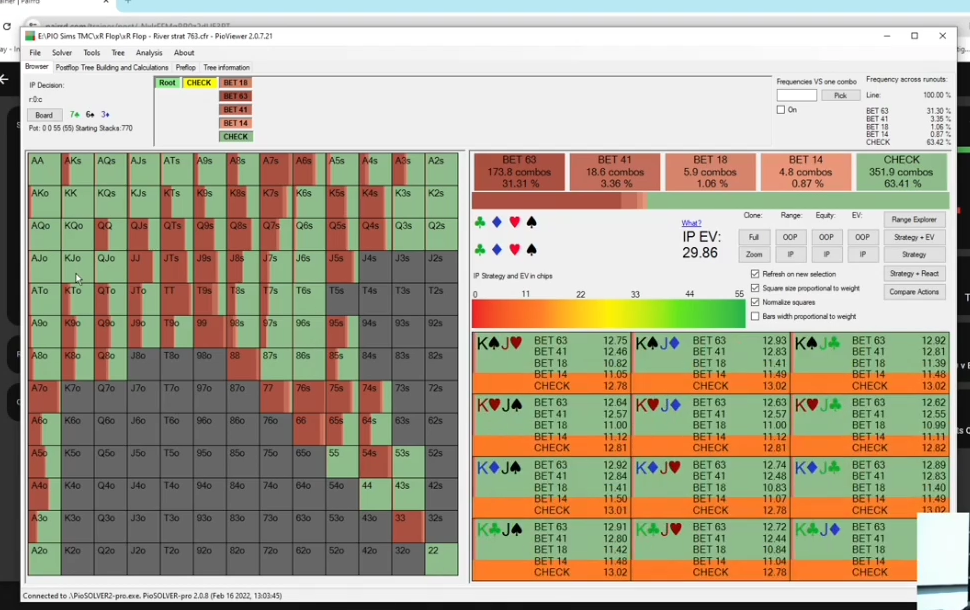Enable Bars width proportional to weight
This screenshot has width=970, height=610.
pyautogui.click(x=755, y=316)
